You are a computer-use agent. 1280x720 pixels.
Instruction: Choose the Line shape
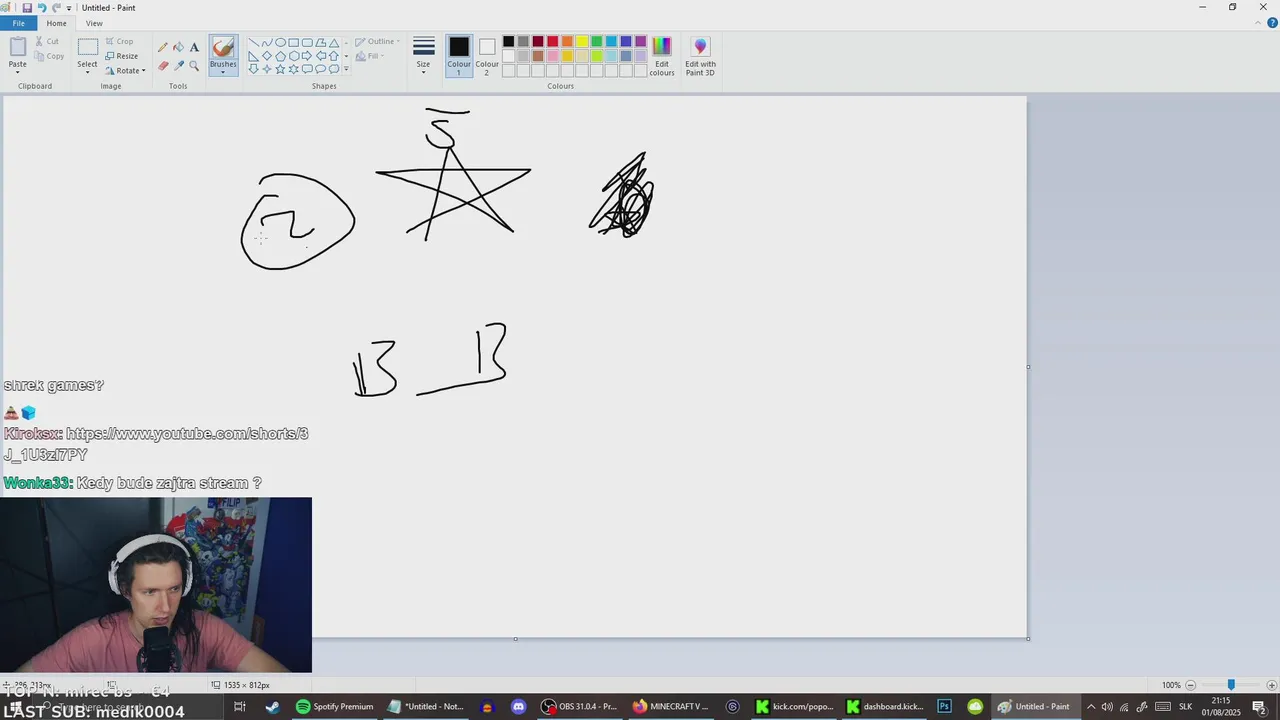253,43
